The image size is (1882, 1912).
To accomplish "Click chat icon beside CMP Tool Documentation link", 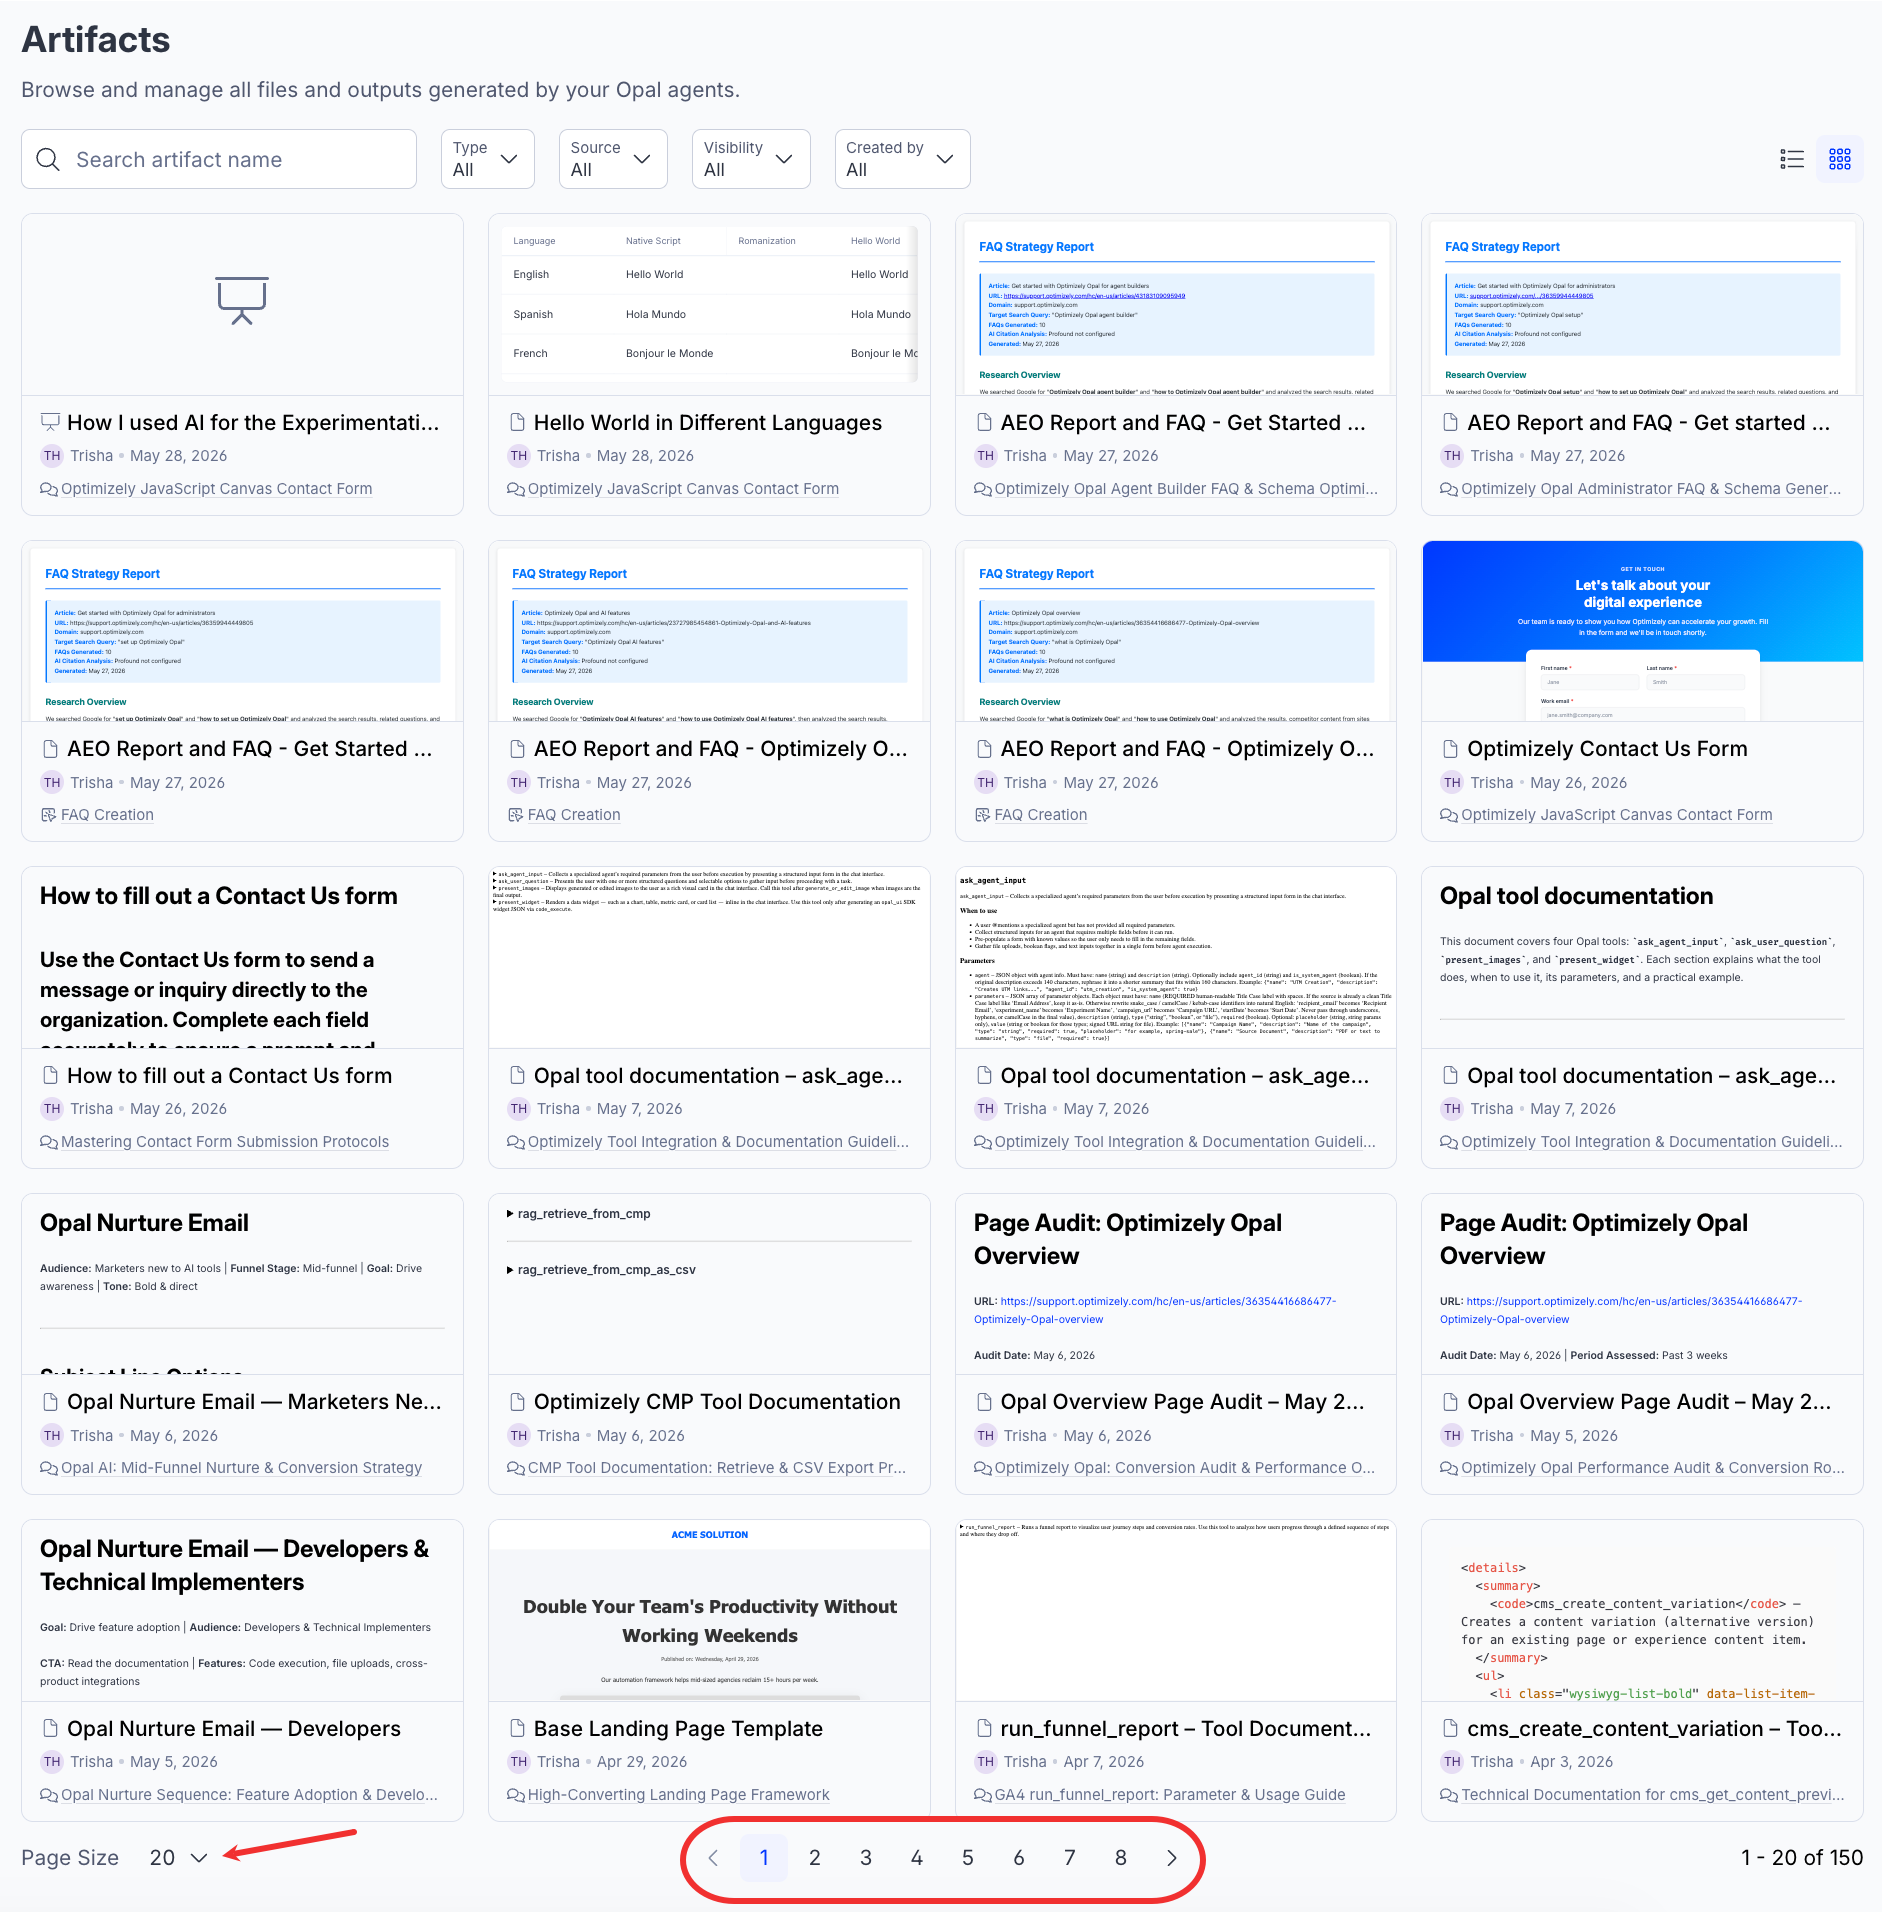I will point(516,1468).
